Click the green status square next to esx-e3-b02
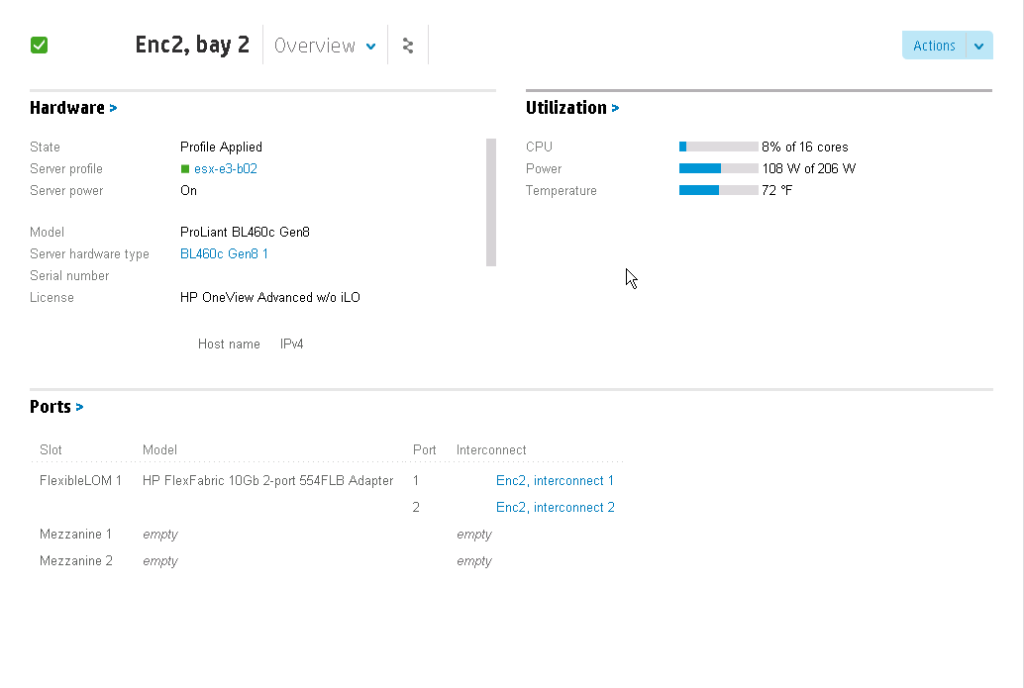This screenshot has height=688, width=1024. [x=185, y=169]
